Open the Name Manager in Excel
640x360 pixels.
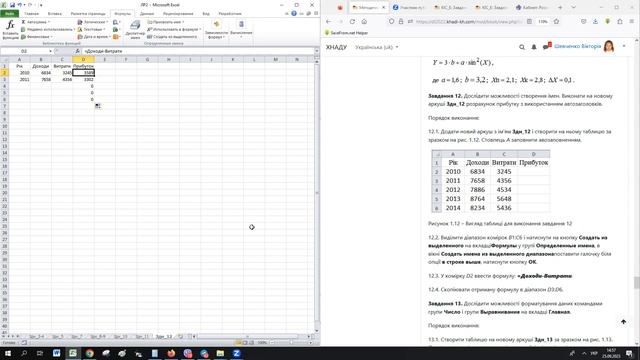coord(135,30)
